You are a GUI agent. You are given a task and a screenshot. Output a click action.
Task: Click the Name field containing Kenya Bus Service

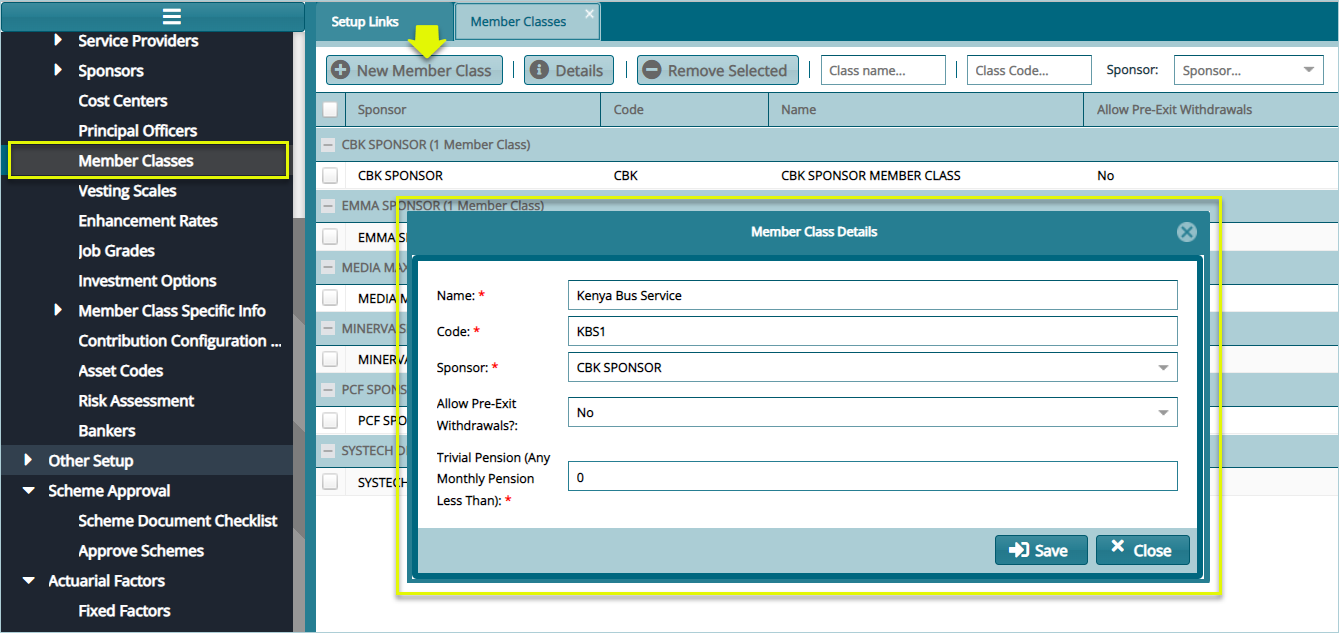pyautogui.click(x=872, y=295)
